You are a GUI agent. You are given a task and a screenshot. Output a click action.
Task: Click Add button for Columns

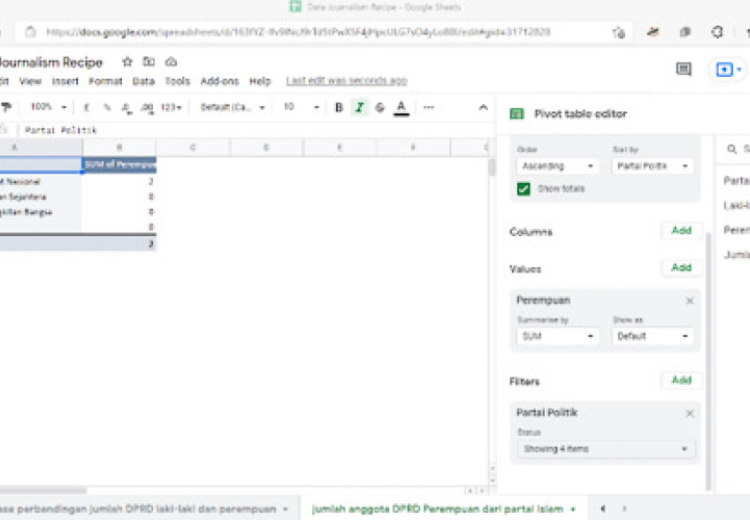[x=681, y=231]
